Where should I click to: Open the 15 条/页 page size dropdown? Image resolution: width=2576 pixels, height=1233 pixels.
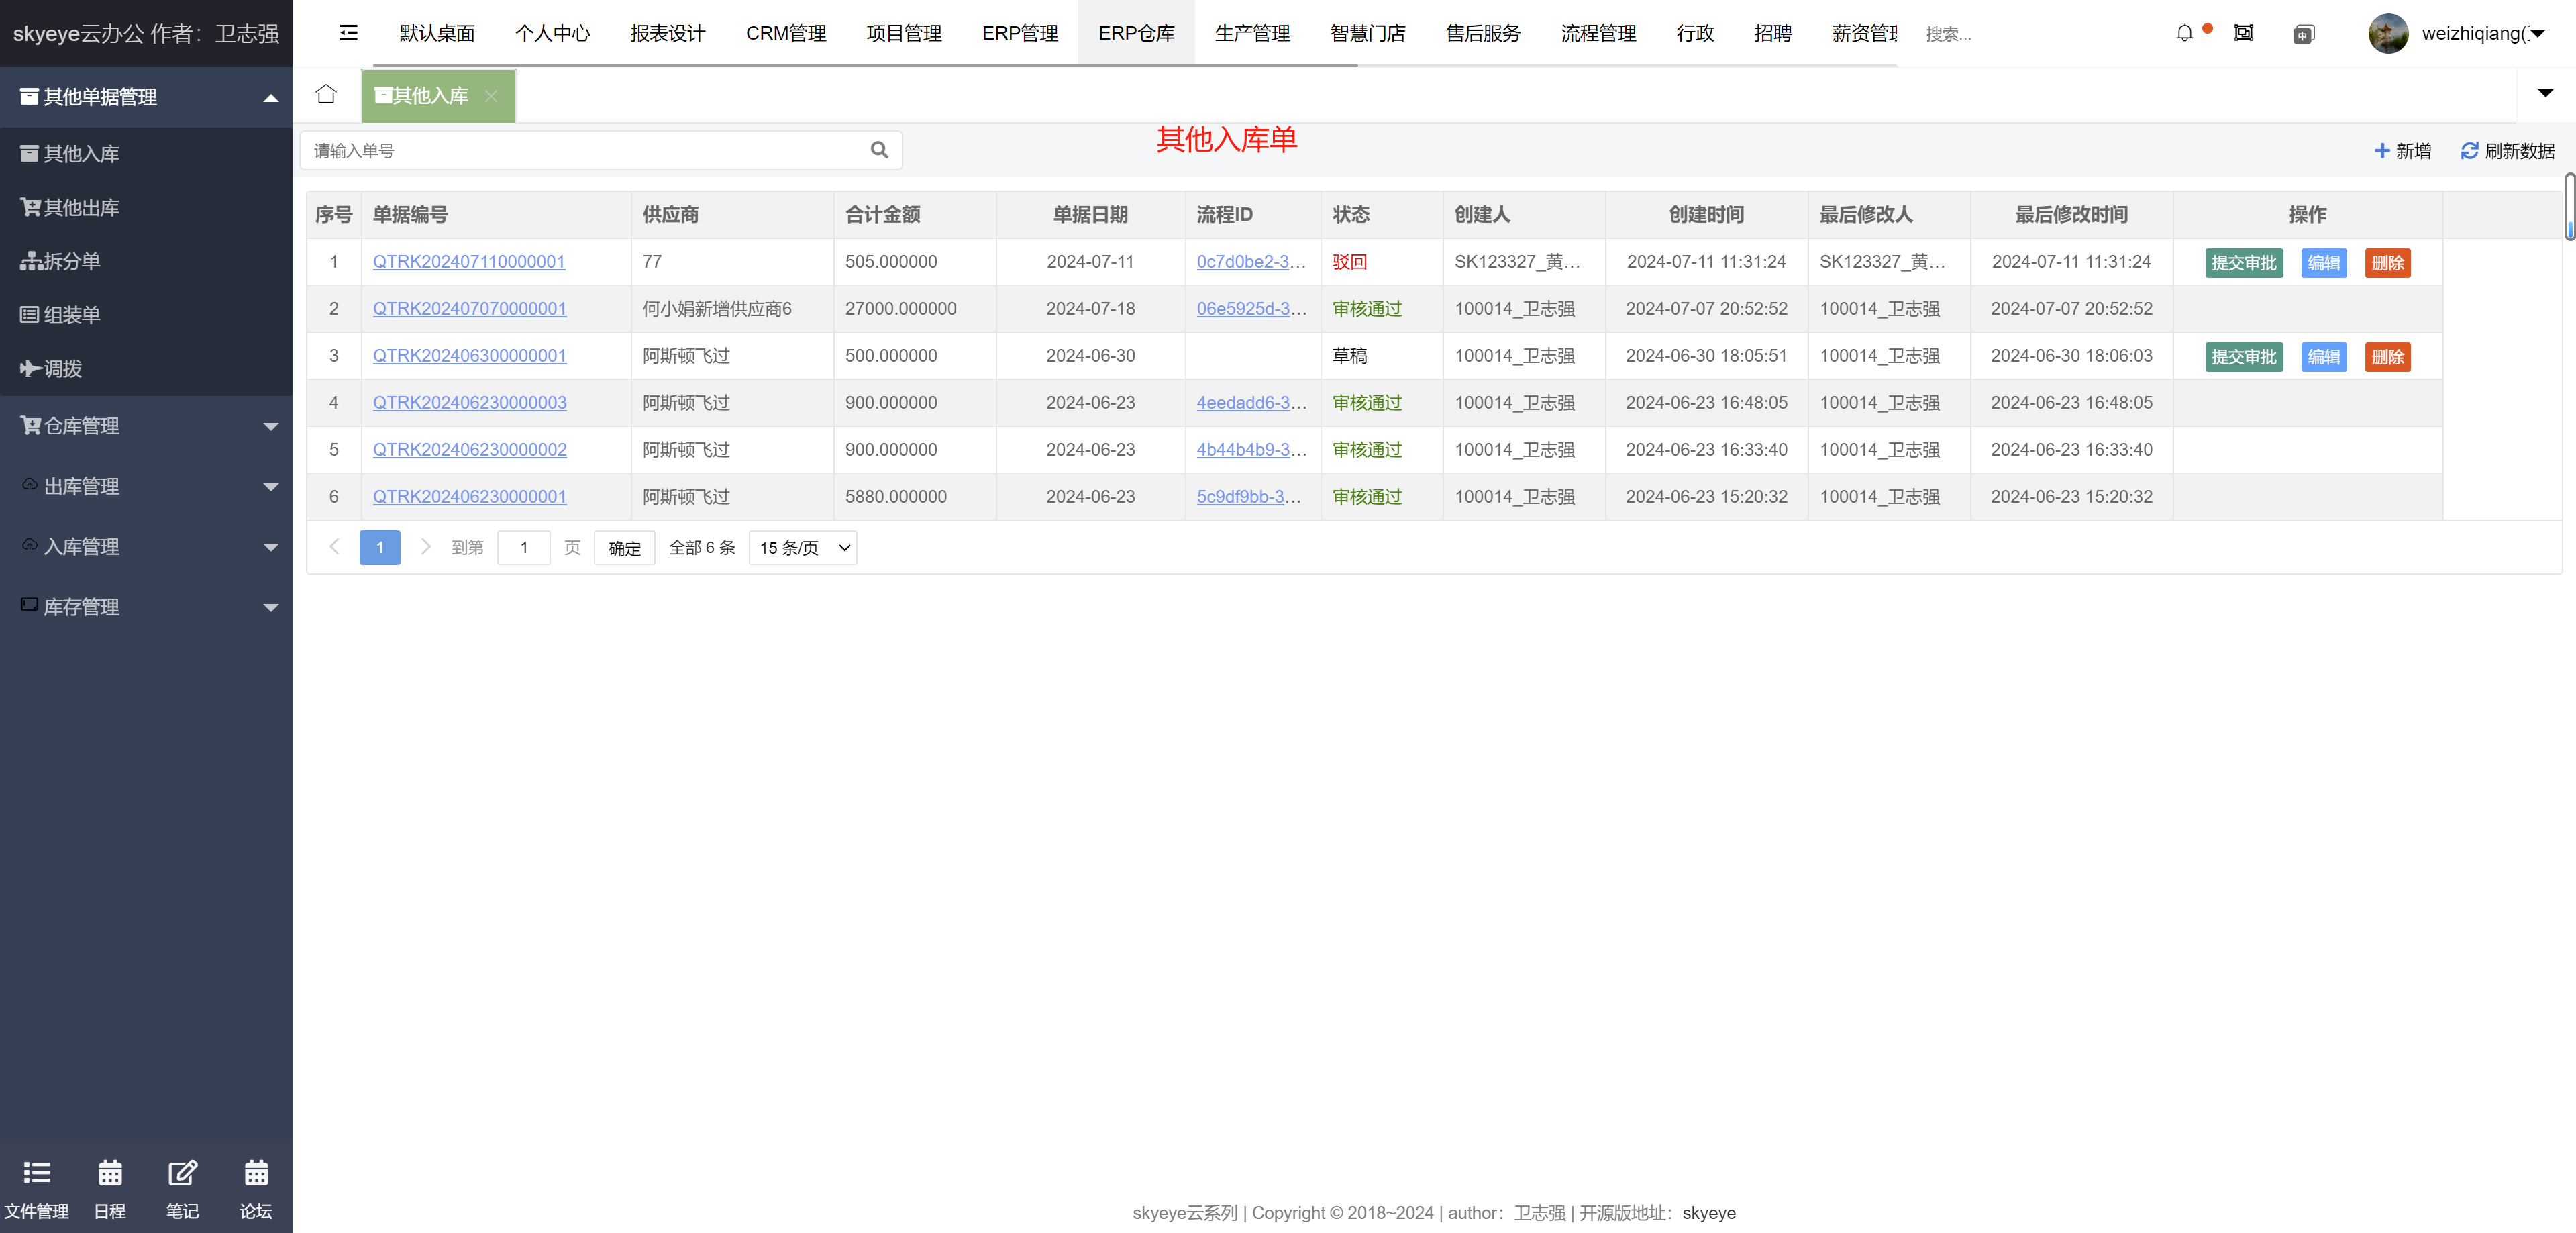tap(803, 548)
